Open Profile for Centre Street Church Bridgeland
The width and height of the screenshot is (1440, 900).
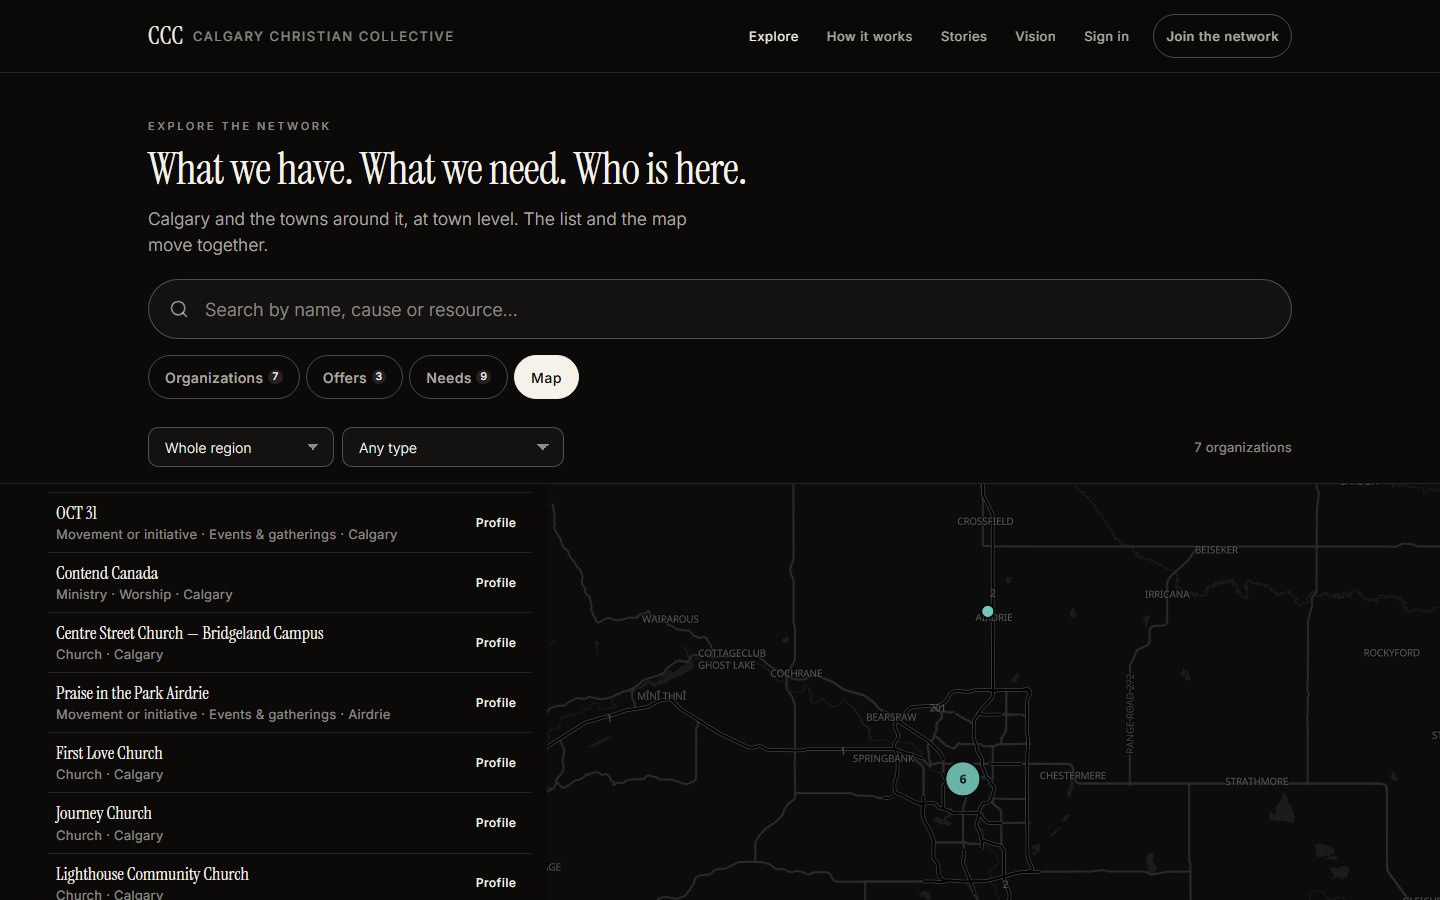(x=496, y=642)
